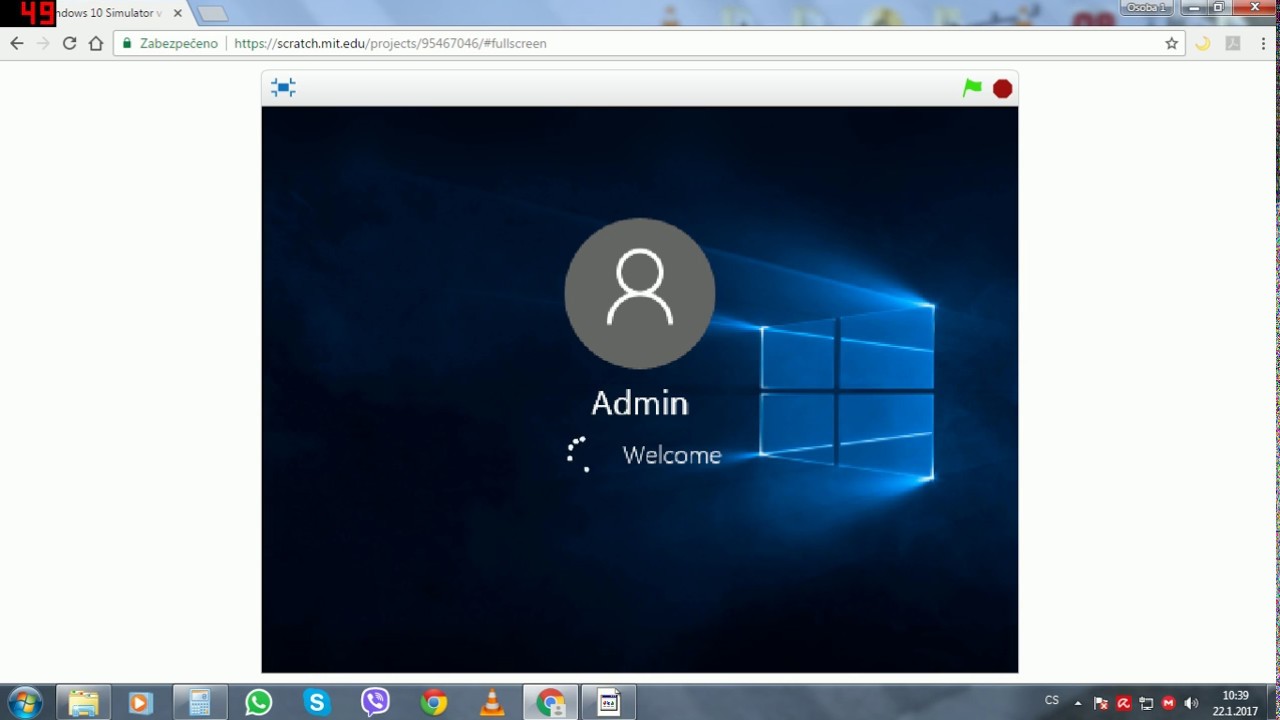Go forward to the next page
The width and height of the screenshot is (1280, 720).
point(43,43)
